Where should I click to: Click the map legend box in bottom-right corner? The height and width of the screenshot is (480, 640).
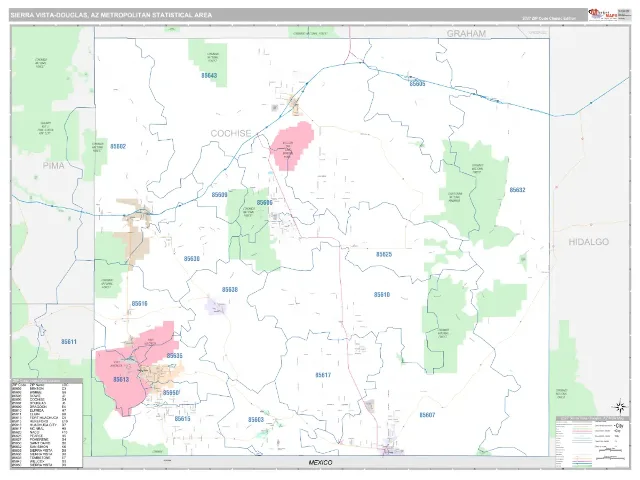click(x=593, y=442)
